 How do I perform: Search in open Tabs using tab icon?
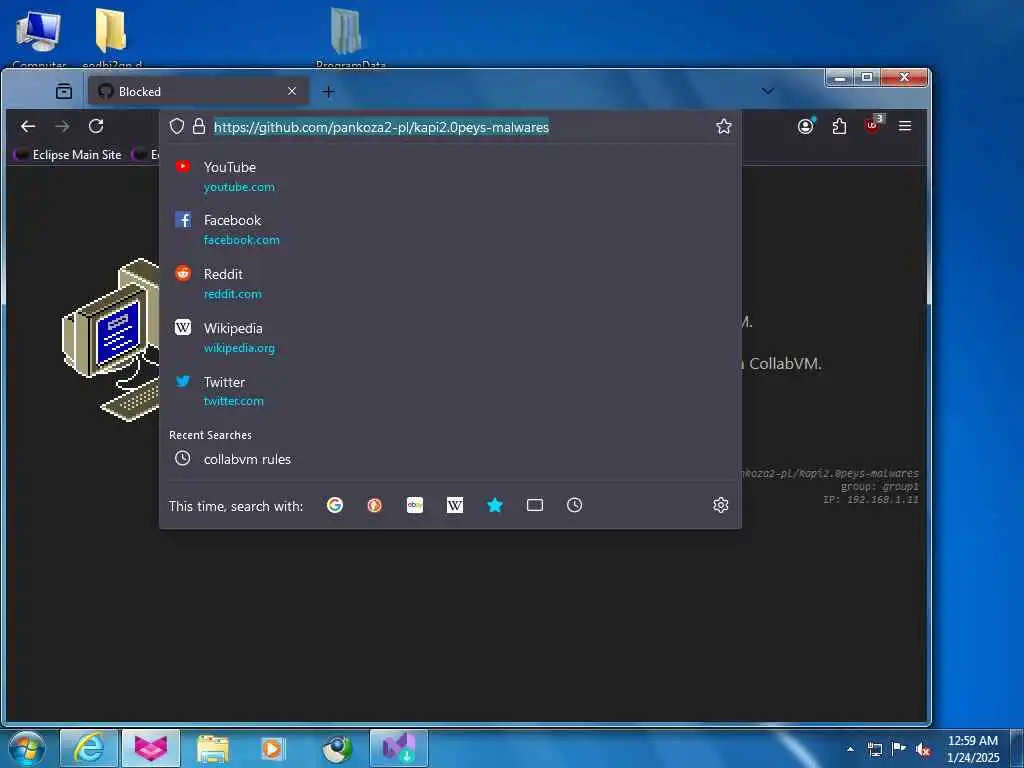pyautogui.click(x=535, y=505)
